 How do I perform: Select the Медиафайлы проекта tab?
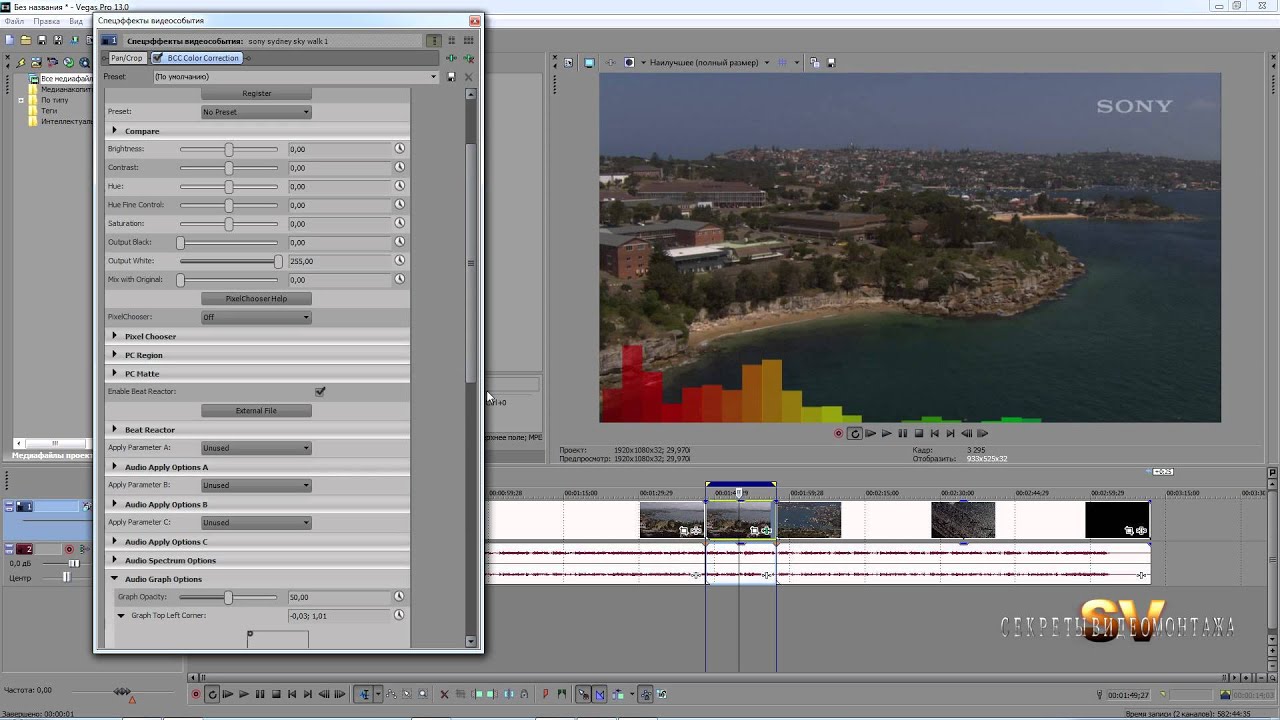[50, 456]
